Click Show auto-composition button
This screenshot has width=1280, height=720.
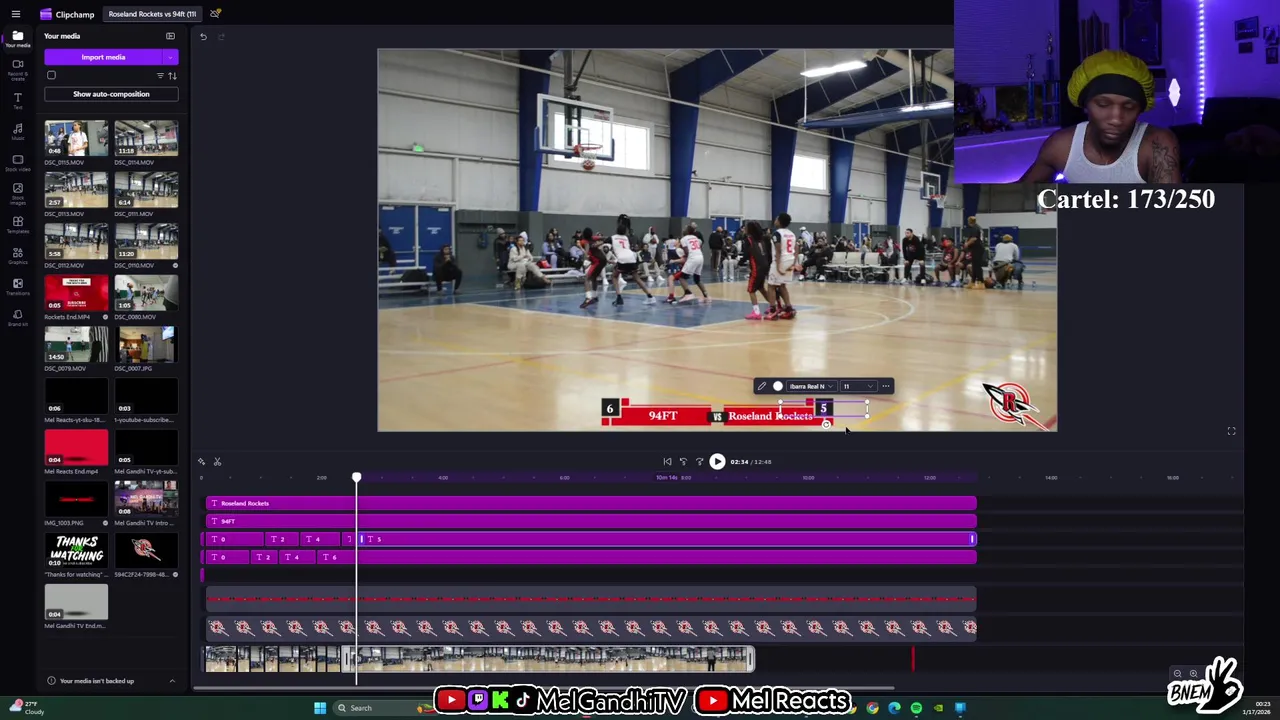[x=111, y=94]
